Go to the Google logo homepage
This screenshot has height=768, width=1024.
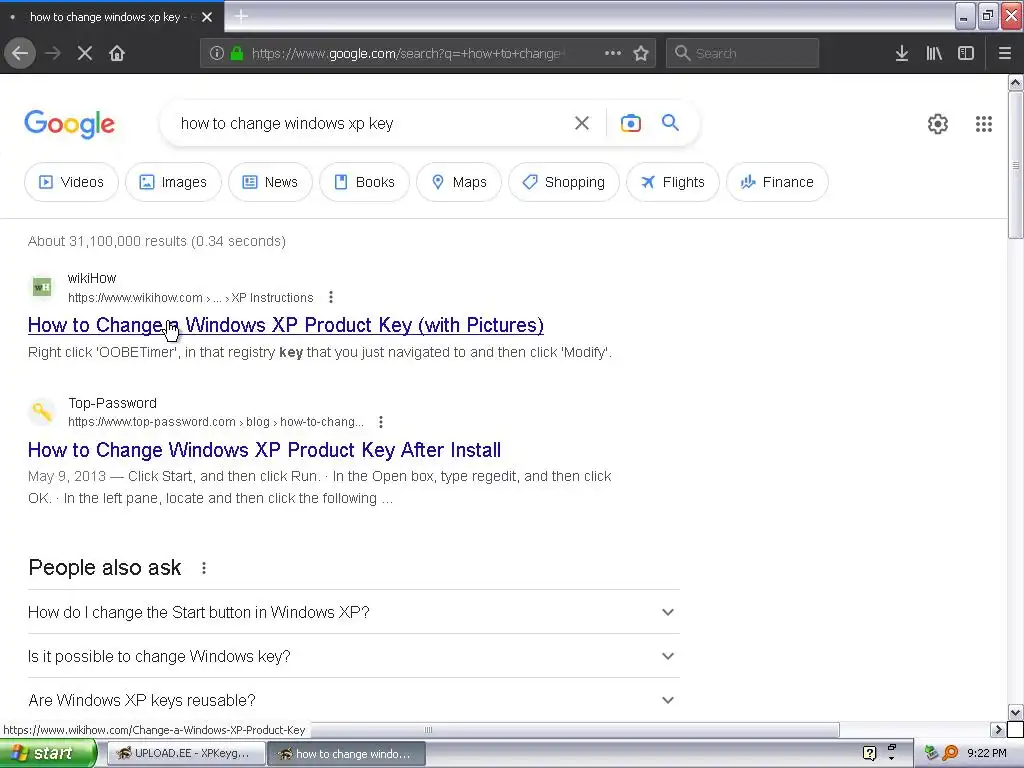click(x=69, y=124)
